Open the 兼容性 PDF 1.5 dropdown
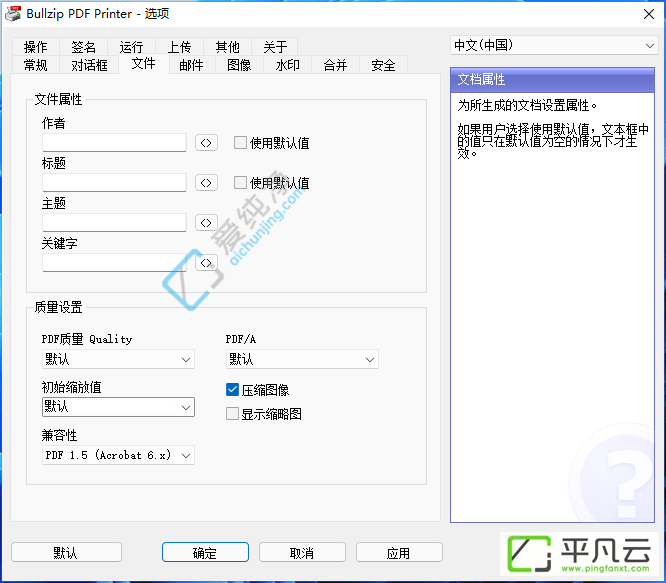Viewport: 666px width, 583px height. point(119,455)
